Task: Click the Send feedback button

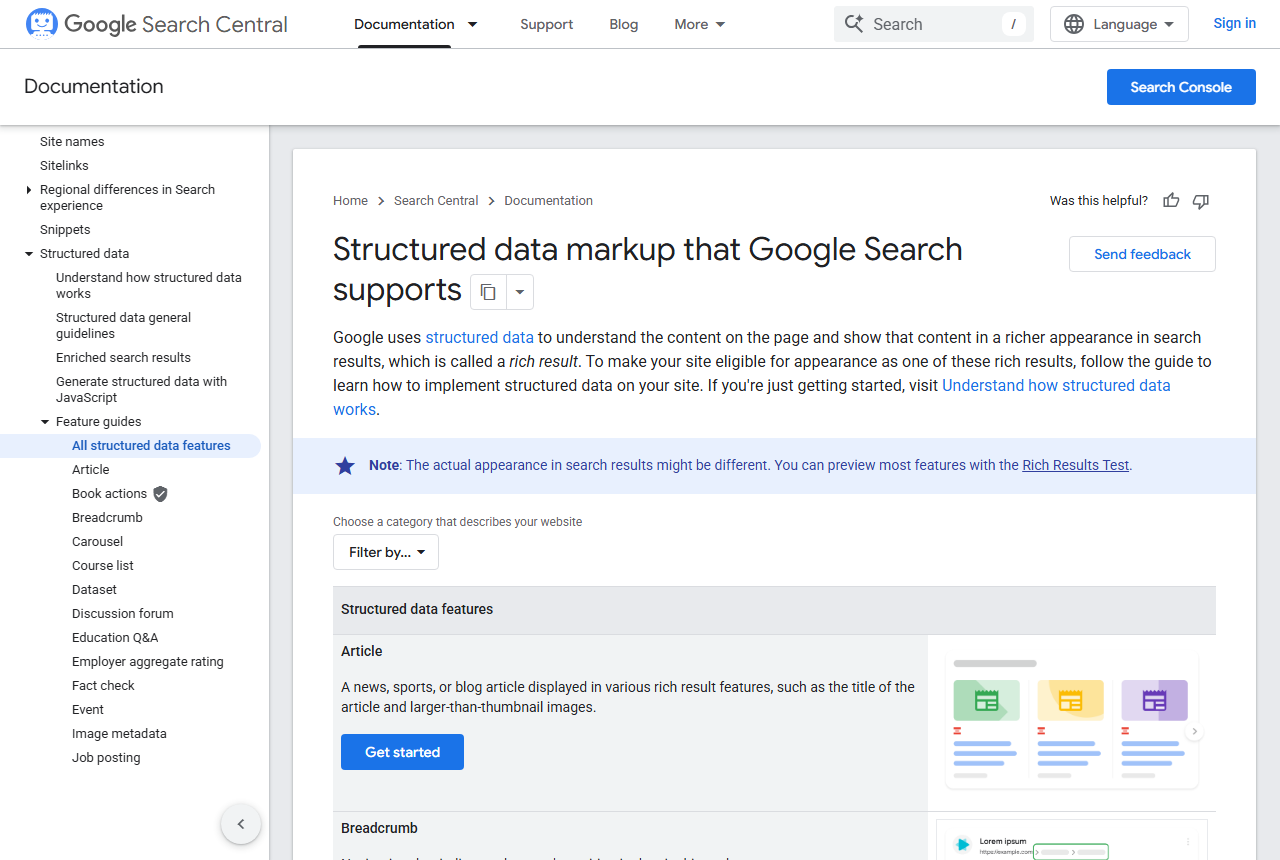Action: click(1142, 254)
